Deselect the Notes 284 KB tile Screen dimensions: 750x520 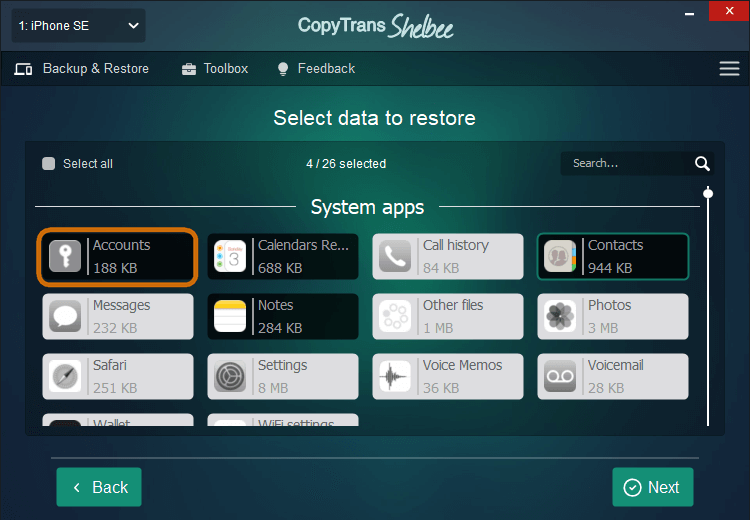click(x=283, y=316)
